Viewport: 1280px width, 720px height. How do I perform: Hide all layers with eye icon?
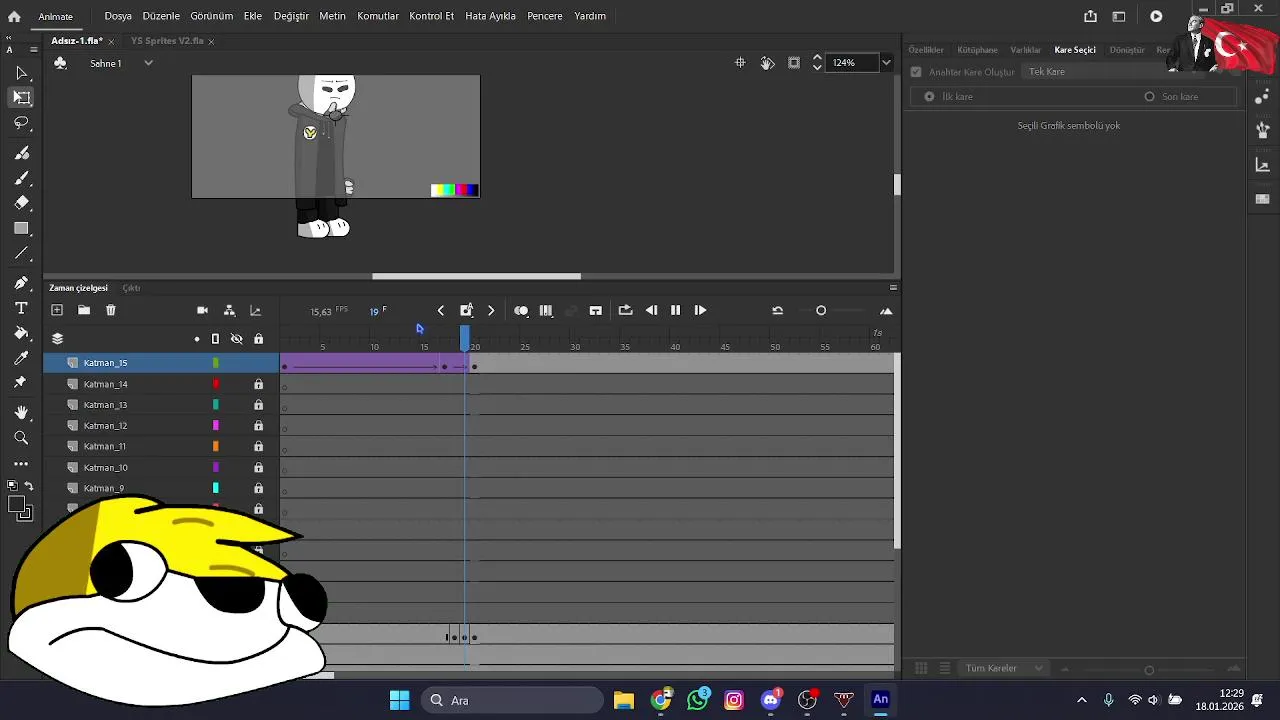(x=237, y=339)
